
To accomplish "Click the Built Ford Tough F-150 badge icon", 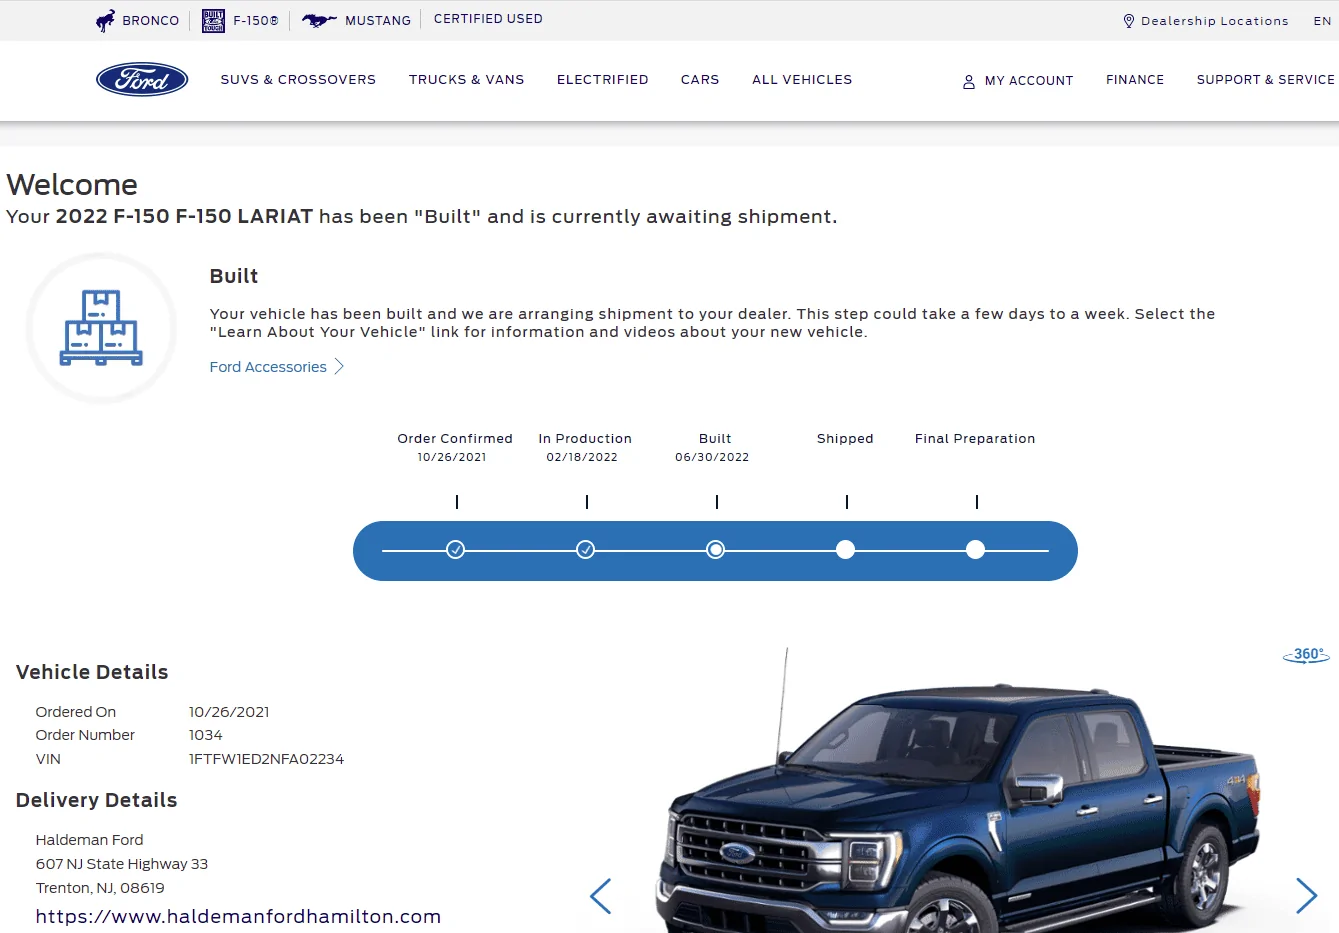I will click(x=213, y=21).
